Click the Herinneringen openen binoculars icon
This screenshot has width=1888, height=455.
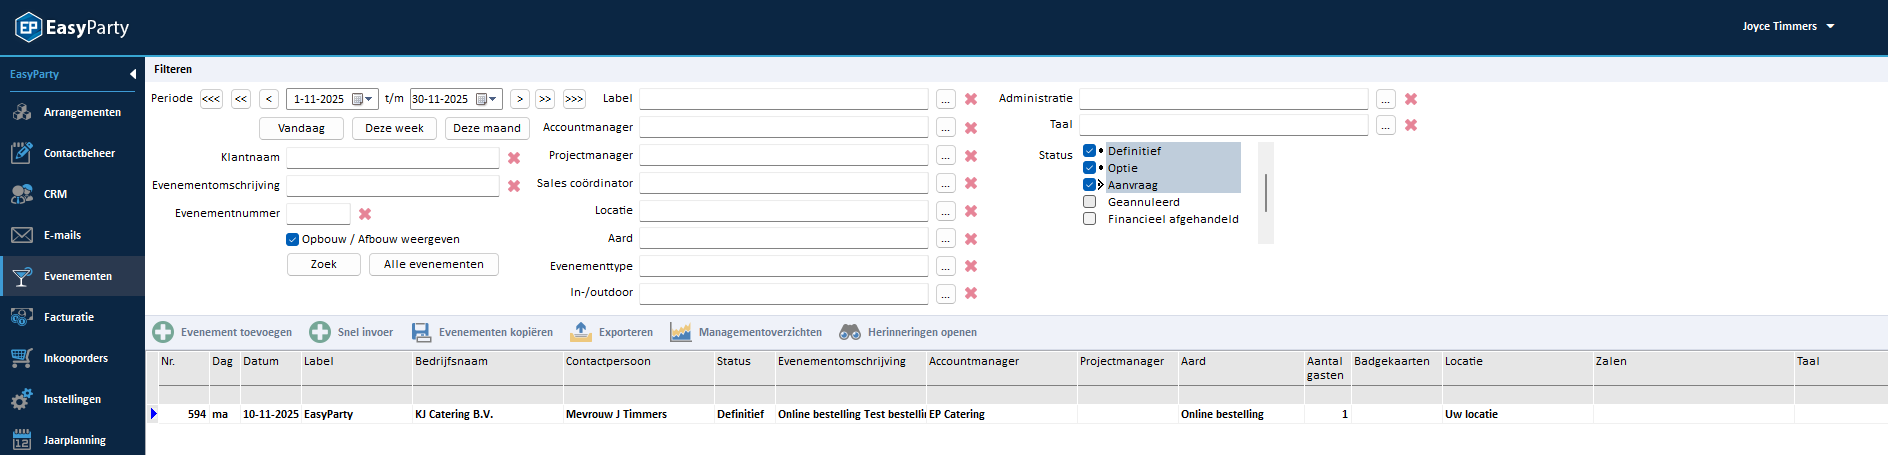pyautogui.click(x=850, y=332)
